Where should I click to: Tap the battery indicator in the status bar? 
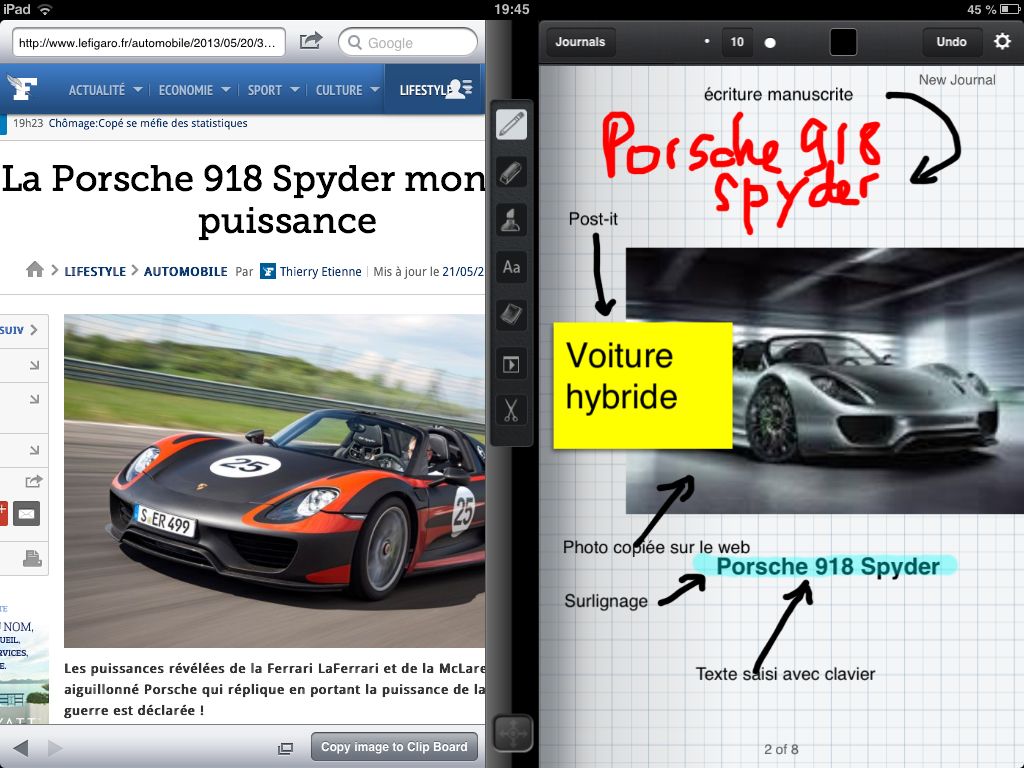click(1010, 9)
